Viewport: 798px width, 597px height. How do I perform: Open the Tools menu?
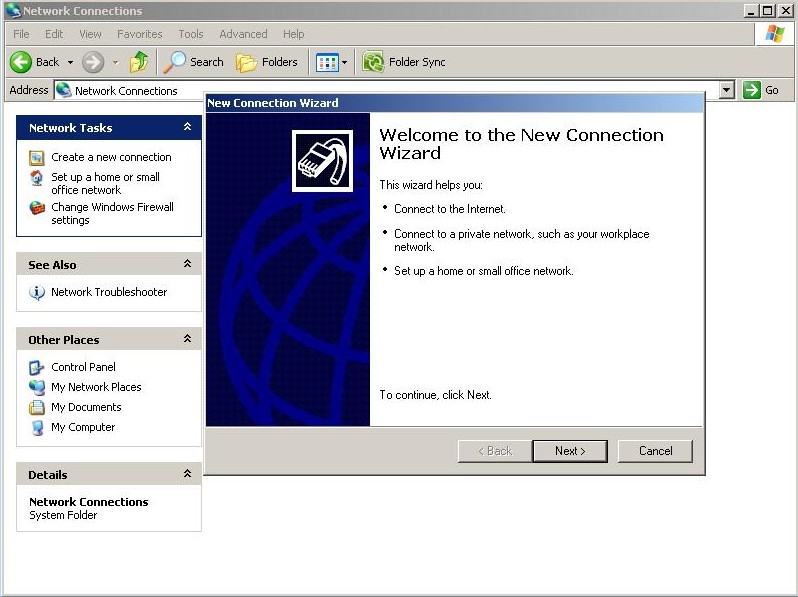(x=191, y=34)
